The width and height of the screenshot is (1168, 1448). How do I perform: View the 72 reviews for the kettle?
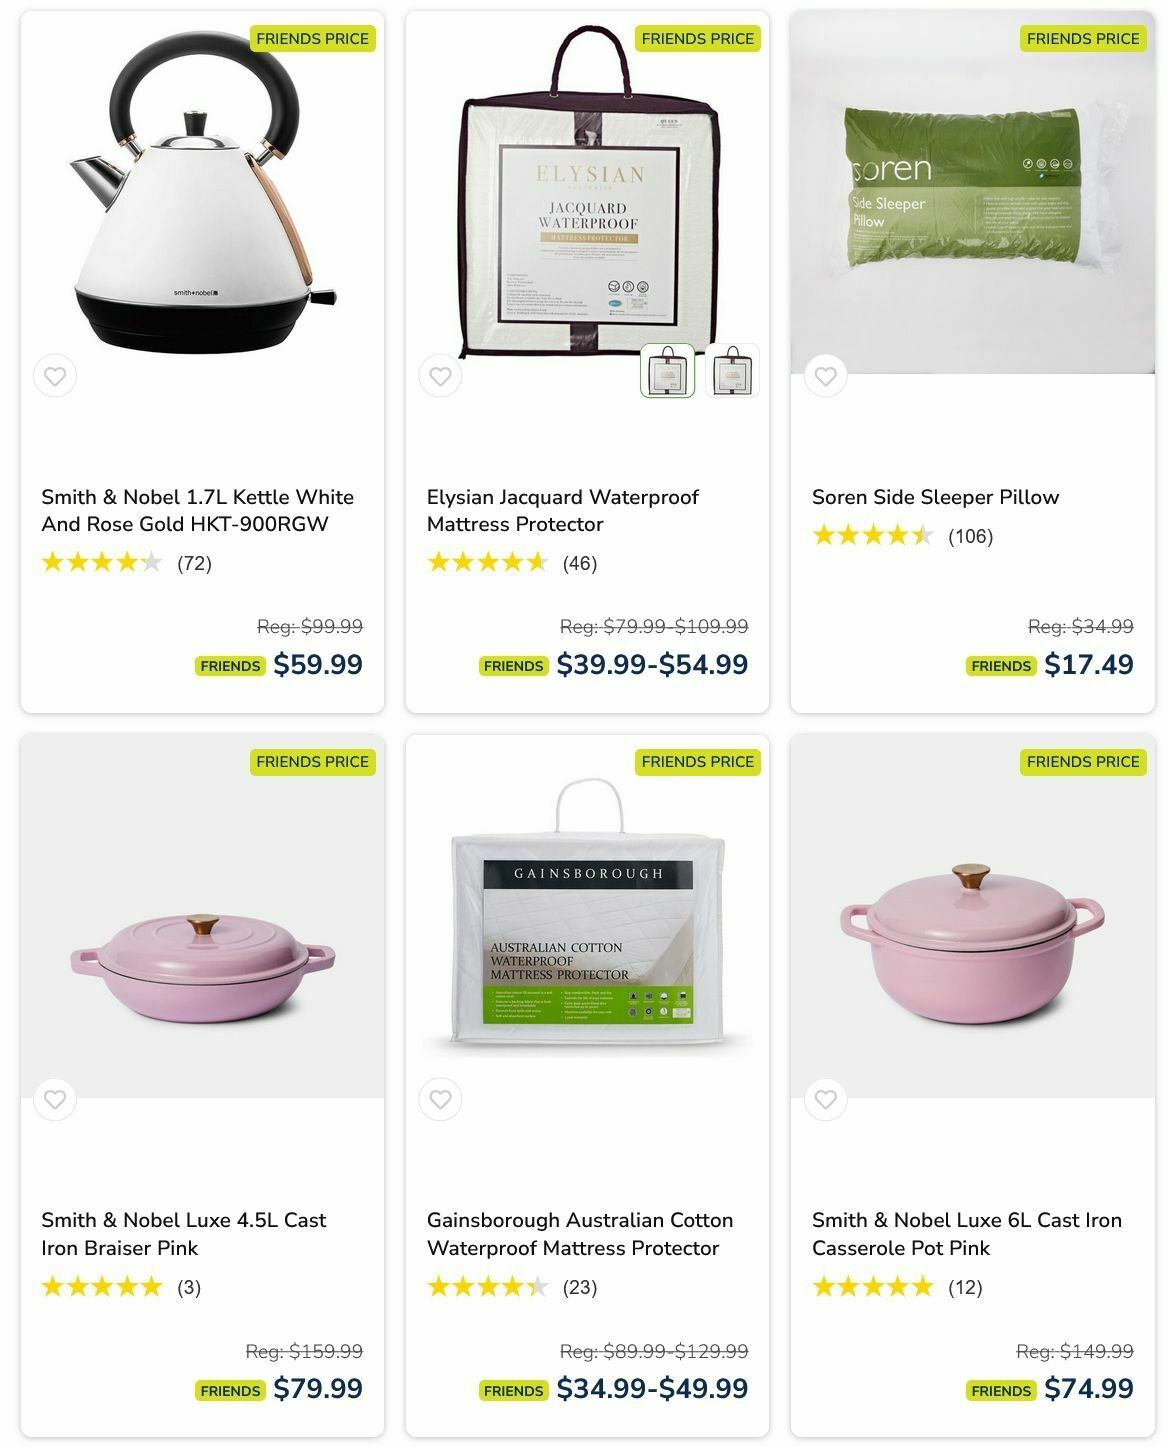coord(126,563)
